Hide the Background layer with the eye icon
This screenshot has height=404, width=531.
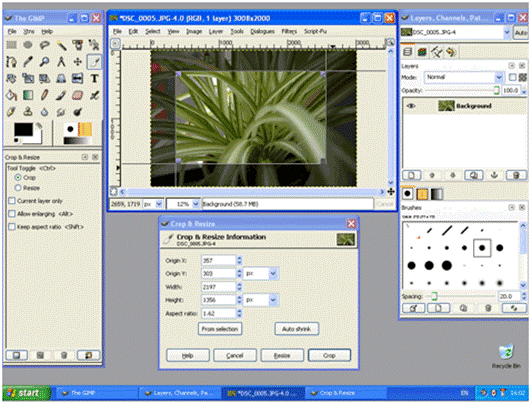coord(411,106)
